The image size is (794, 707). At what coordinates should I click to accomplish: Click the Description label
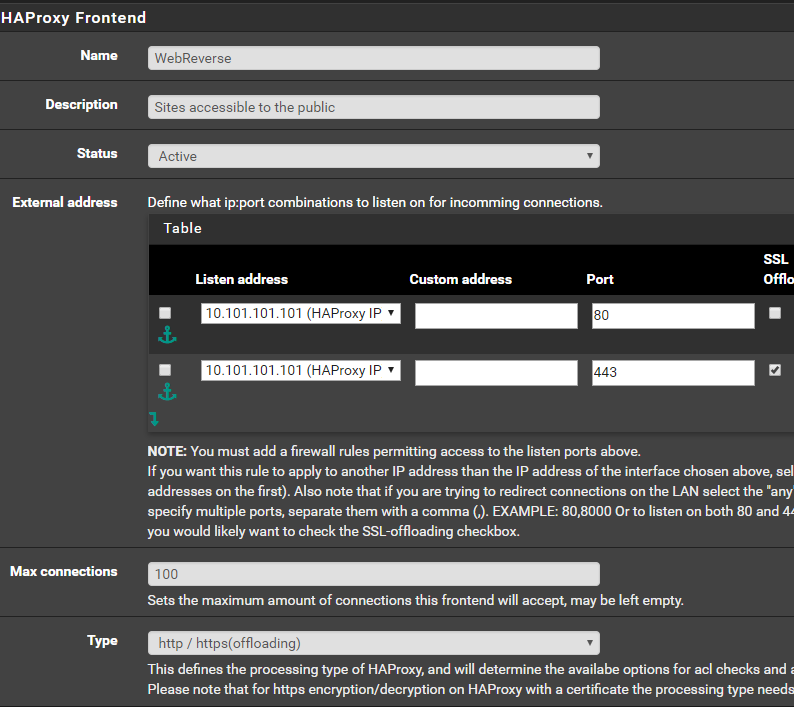pos(82,105)
